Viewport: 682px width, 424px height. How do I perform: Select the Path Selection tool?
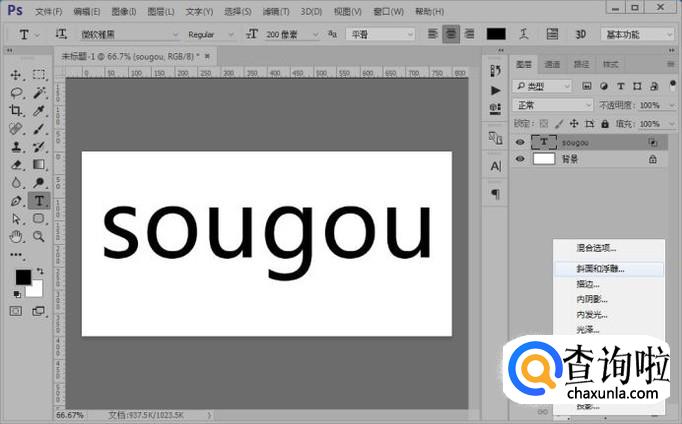[x=16, y=218]
